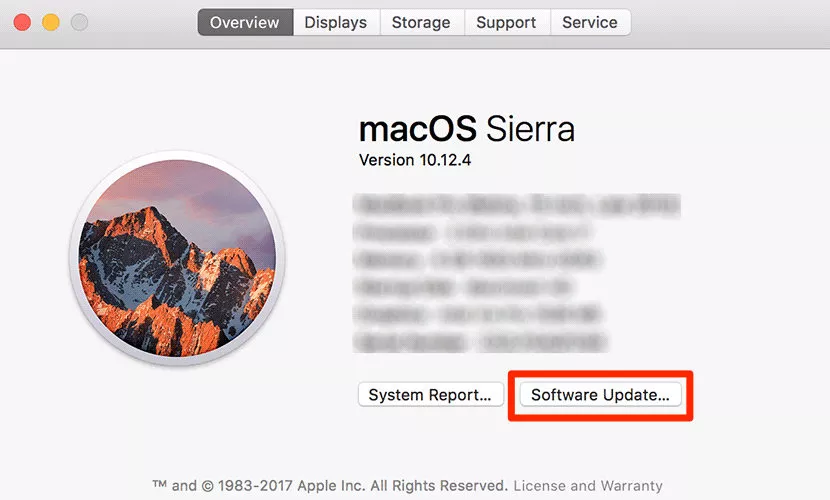Close the About This Mac window

click(21, 22)
